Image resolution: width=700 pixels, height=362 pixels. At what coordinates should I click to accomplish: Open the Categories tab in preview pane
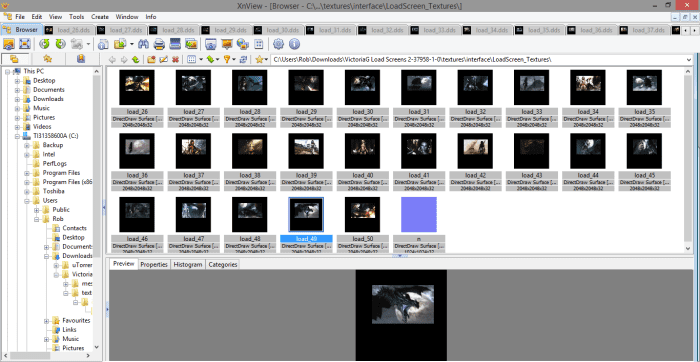point(223,265)
